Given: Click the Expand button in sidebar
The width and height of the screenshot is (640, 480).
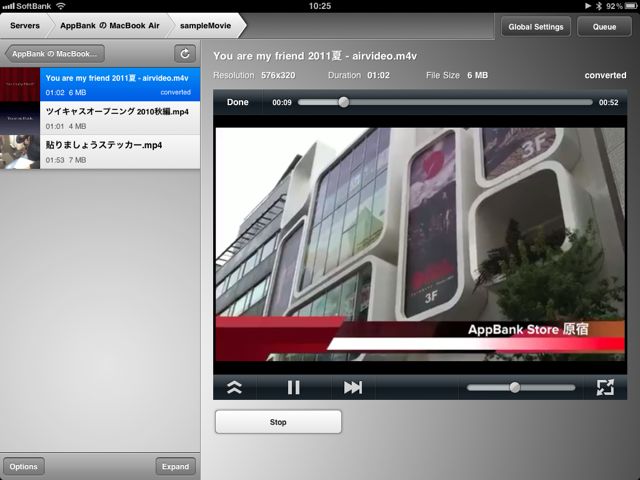Looking at the screenshot, I should (x=176, y=467).
